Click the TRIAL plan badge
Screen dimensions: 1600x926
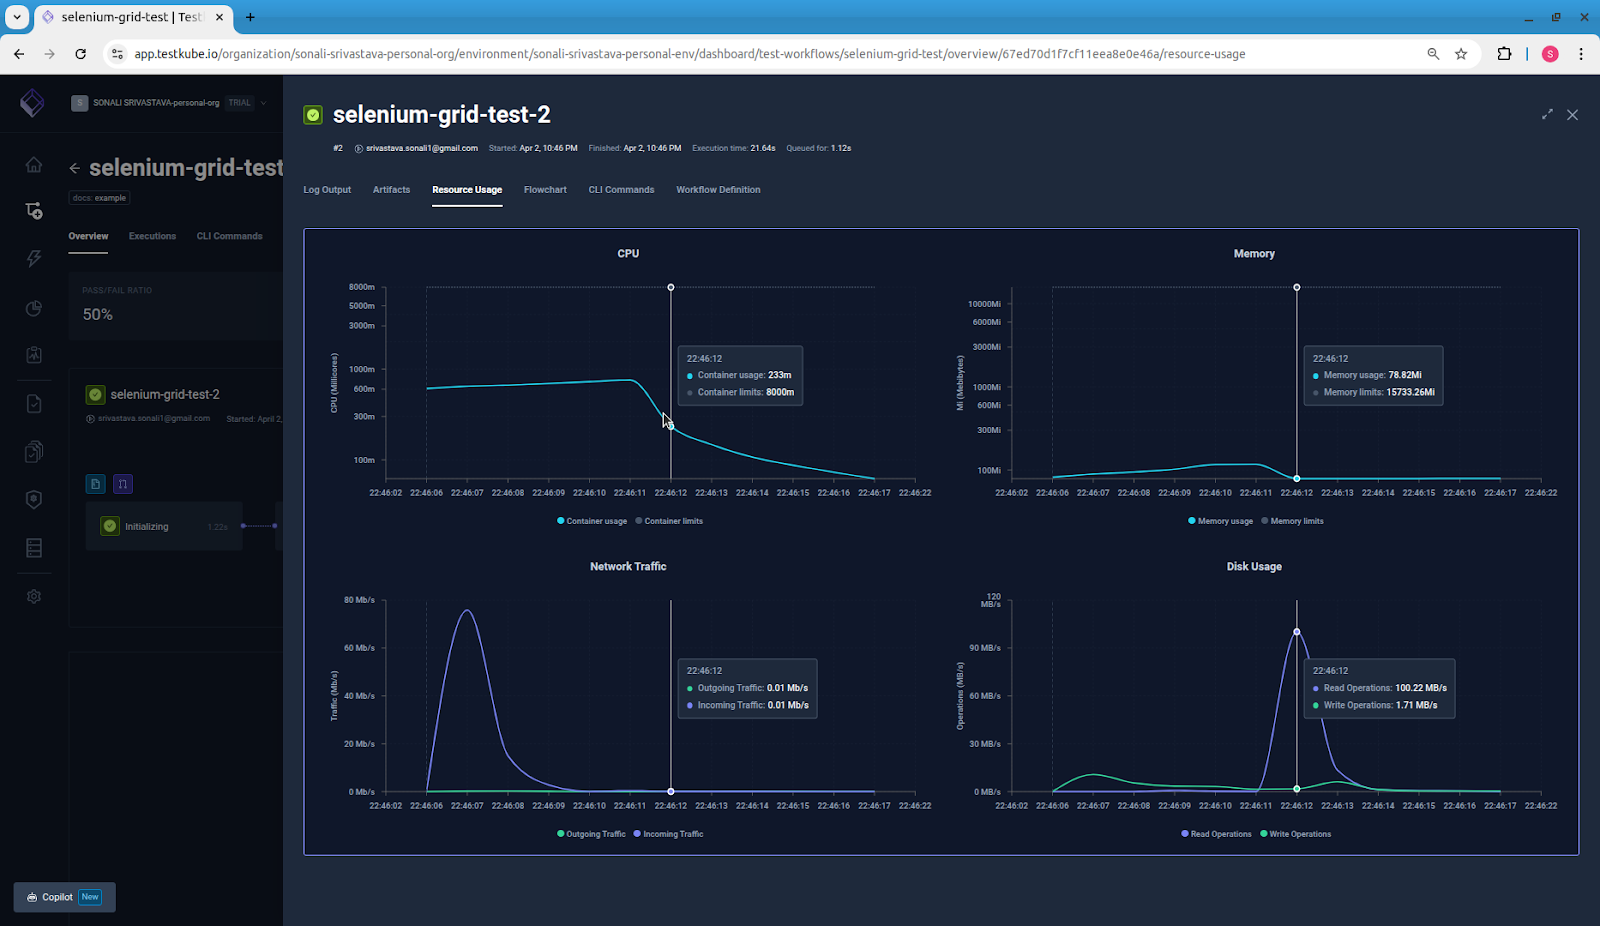click(239, 103)
